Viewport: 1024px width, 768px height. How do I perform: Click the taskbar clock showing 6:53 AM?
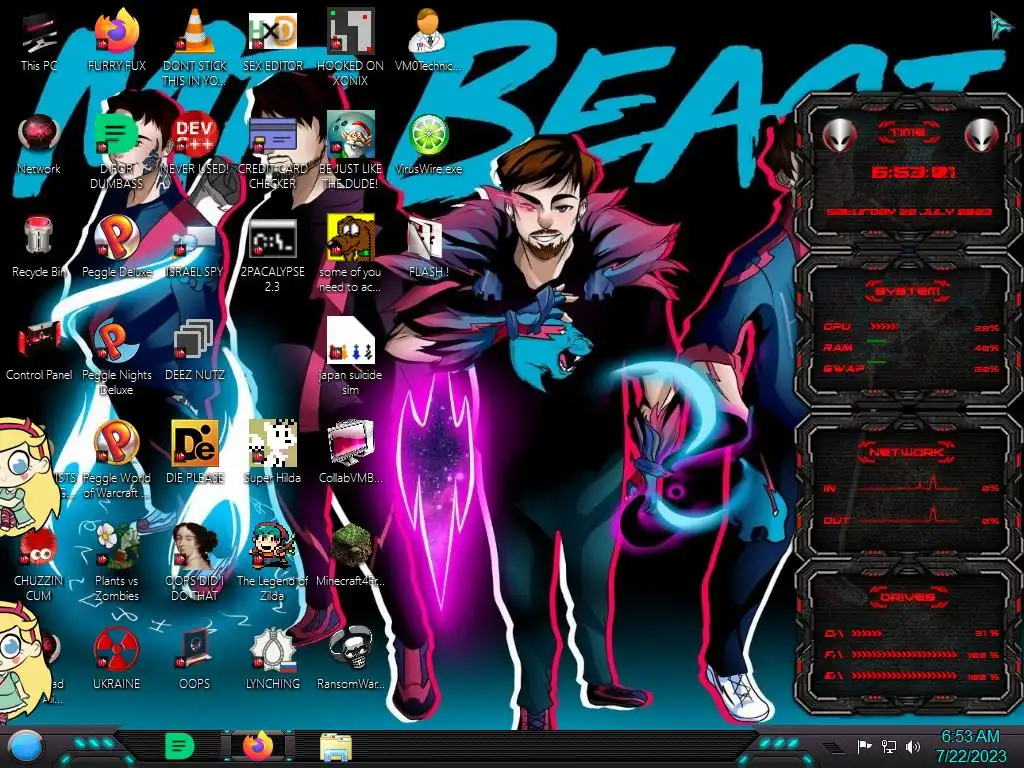coord(970,746)
